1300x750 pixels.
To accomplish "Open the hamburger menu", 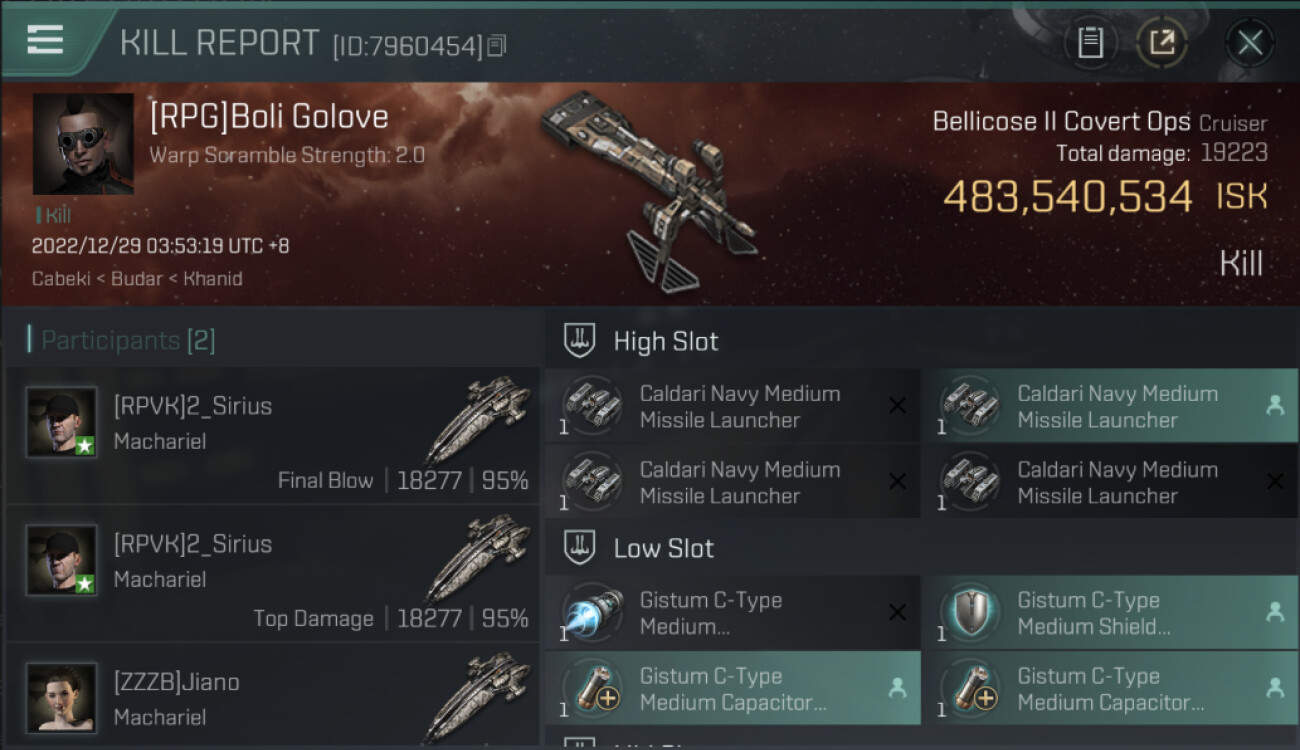I will point(45,39).
